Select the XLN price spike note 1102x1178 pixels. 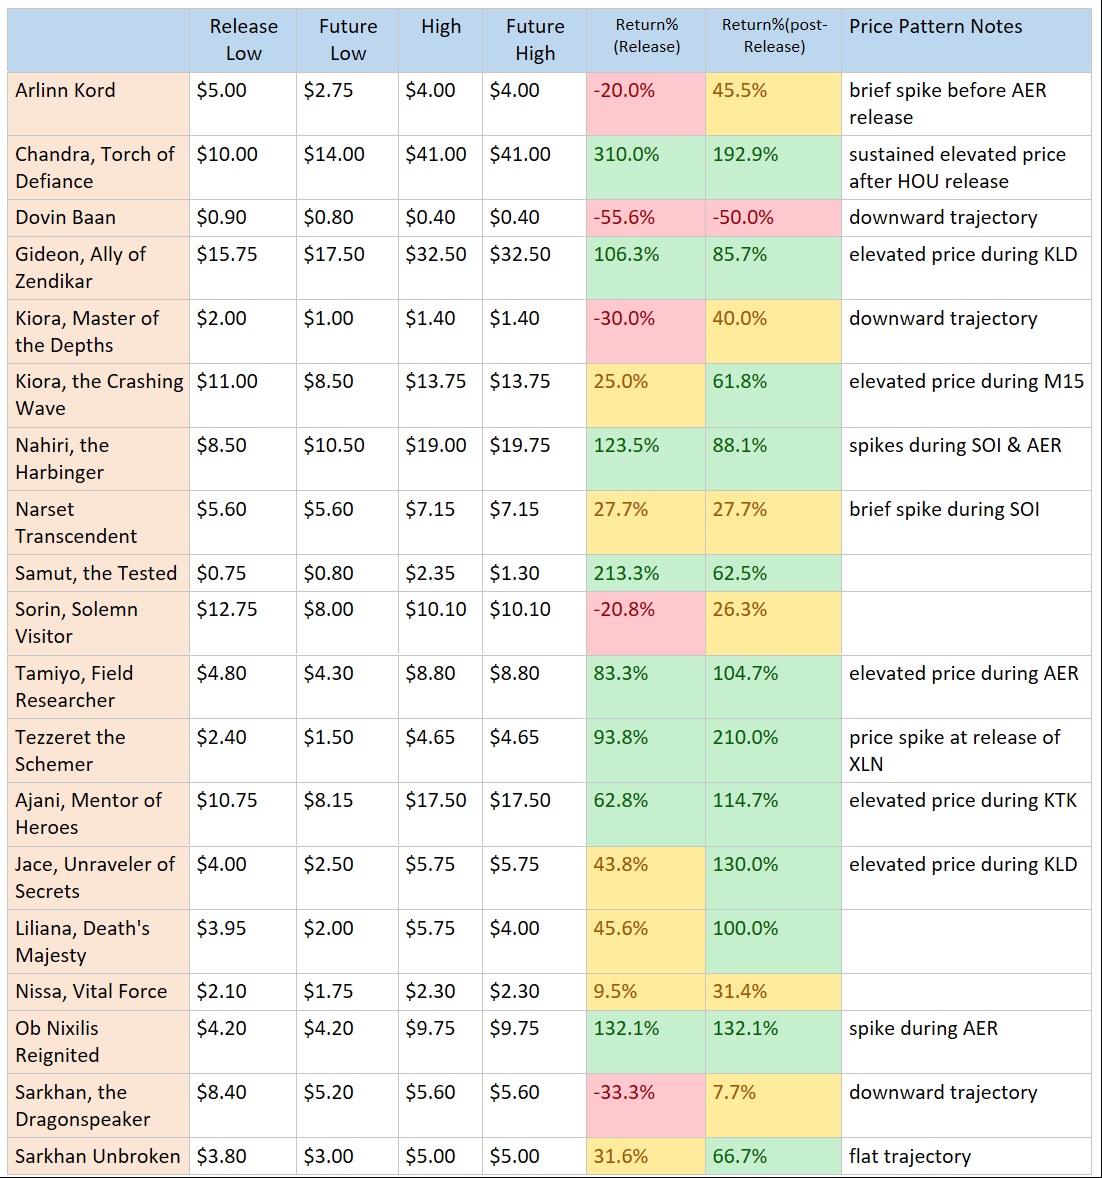954,750
